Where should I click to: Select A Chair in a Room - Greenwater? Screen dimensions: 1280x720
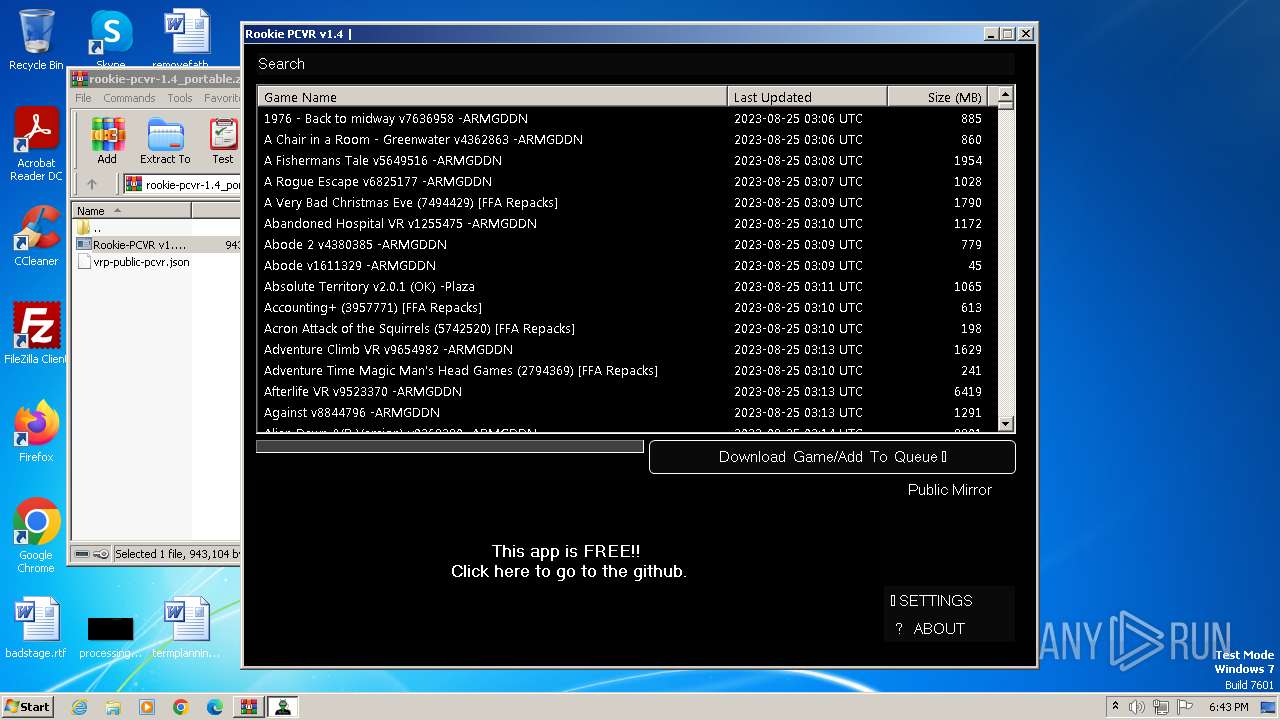click(x=627, y=139)
